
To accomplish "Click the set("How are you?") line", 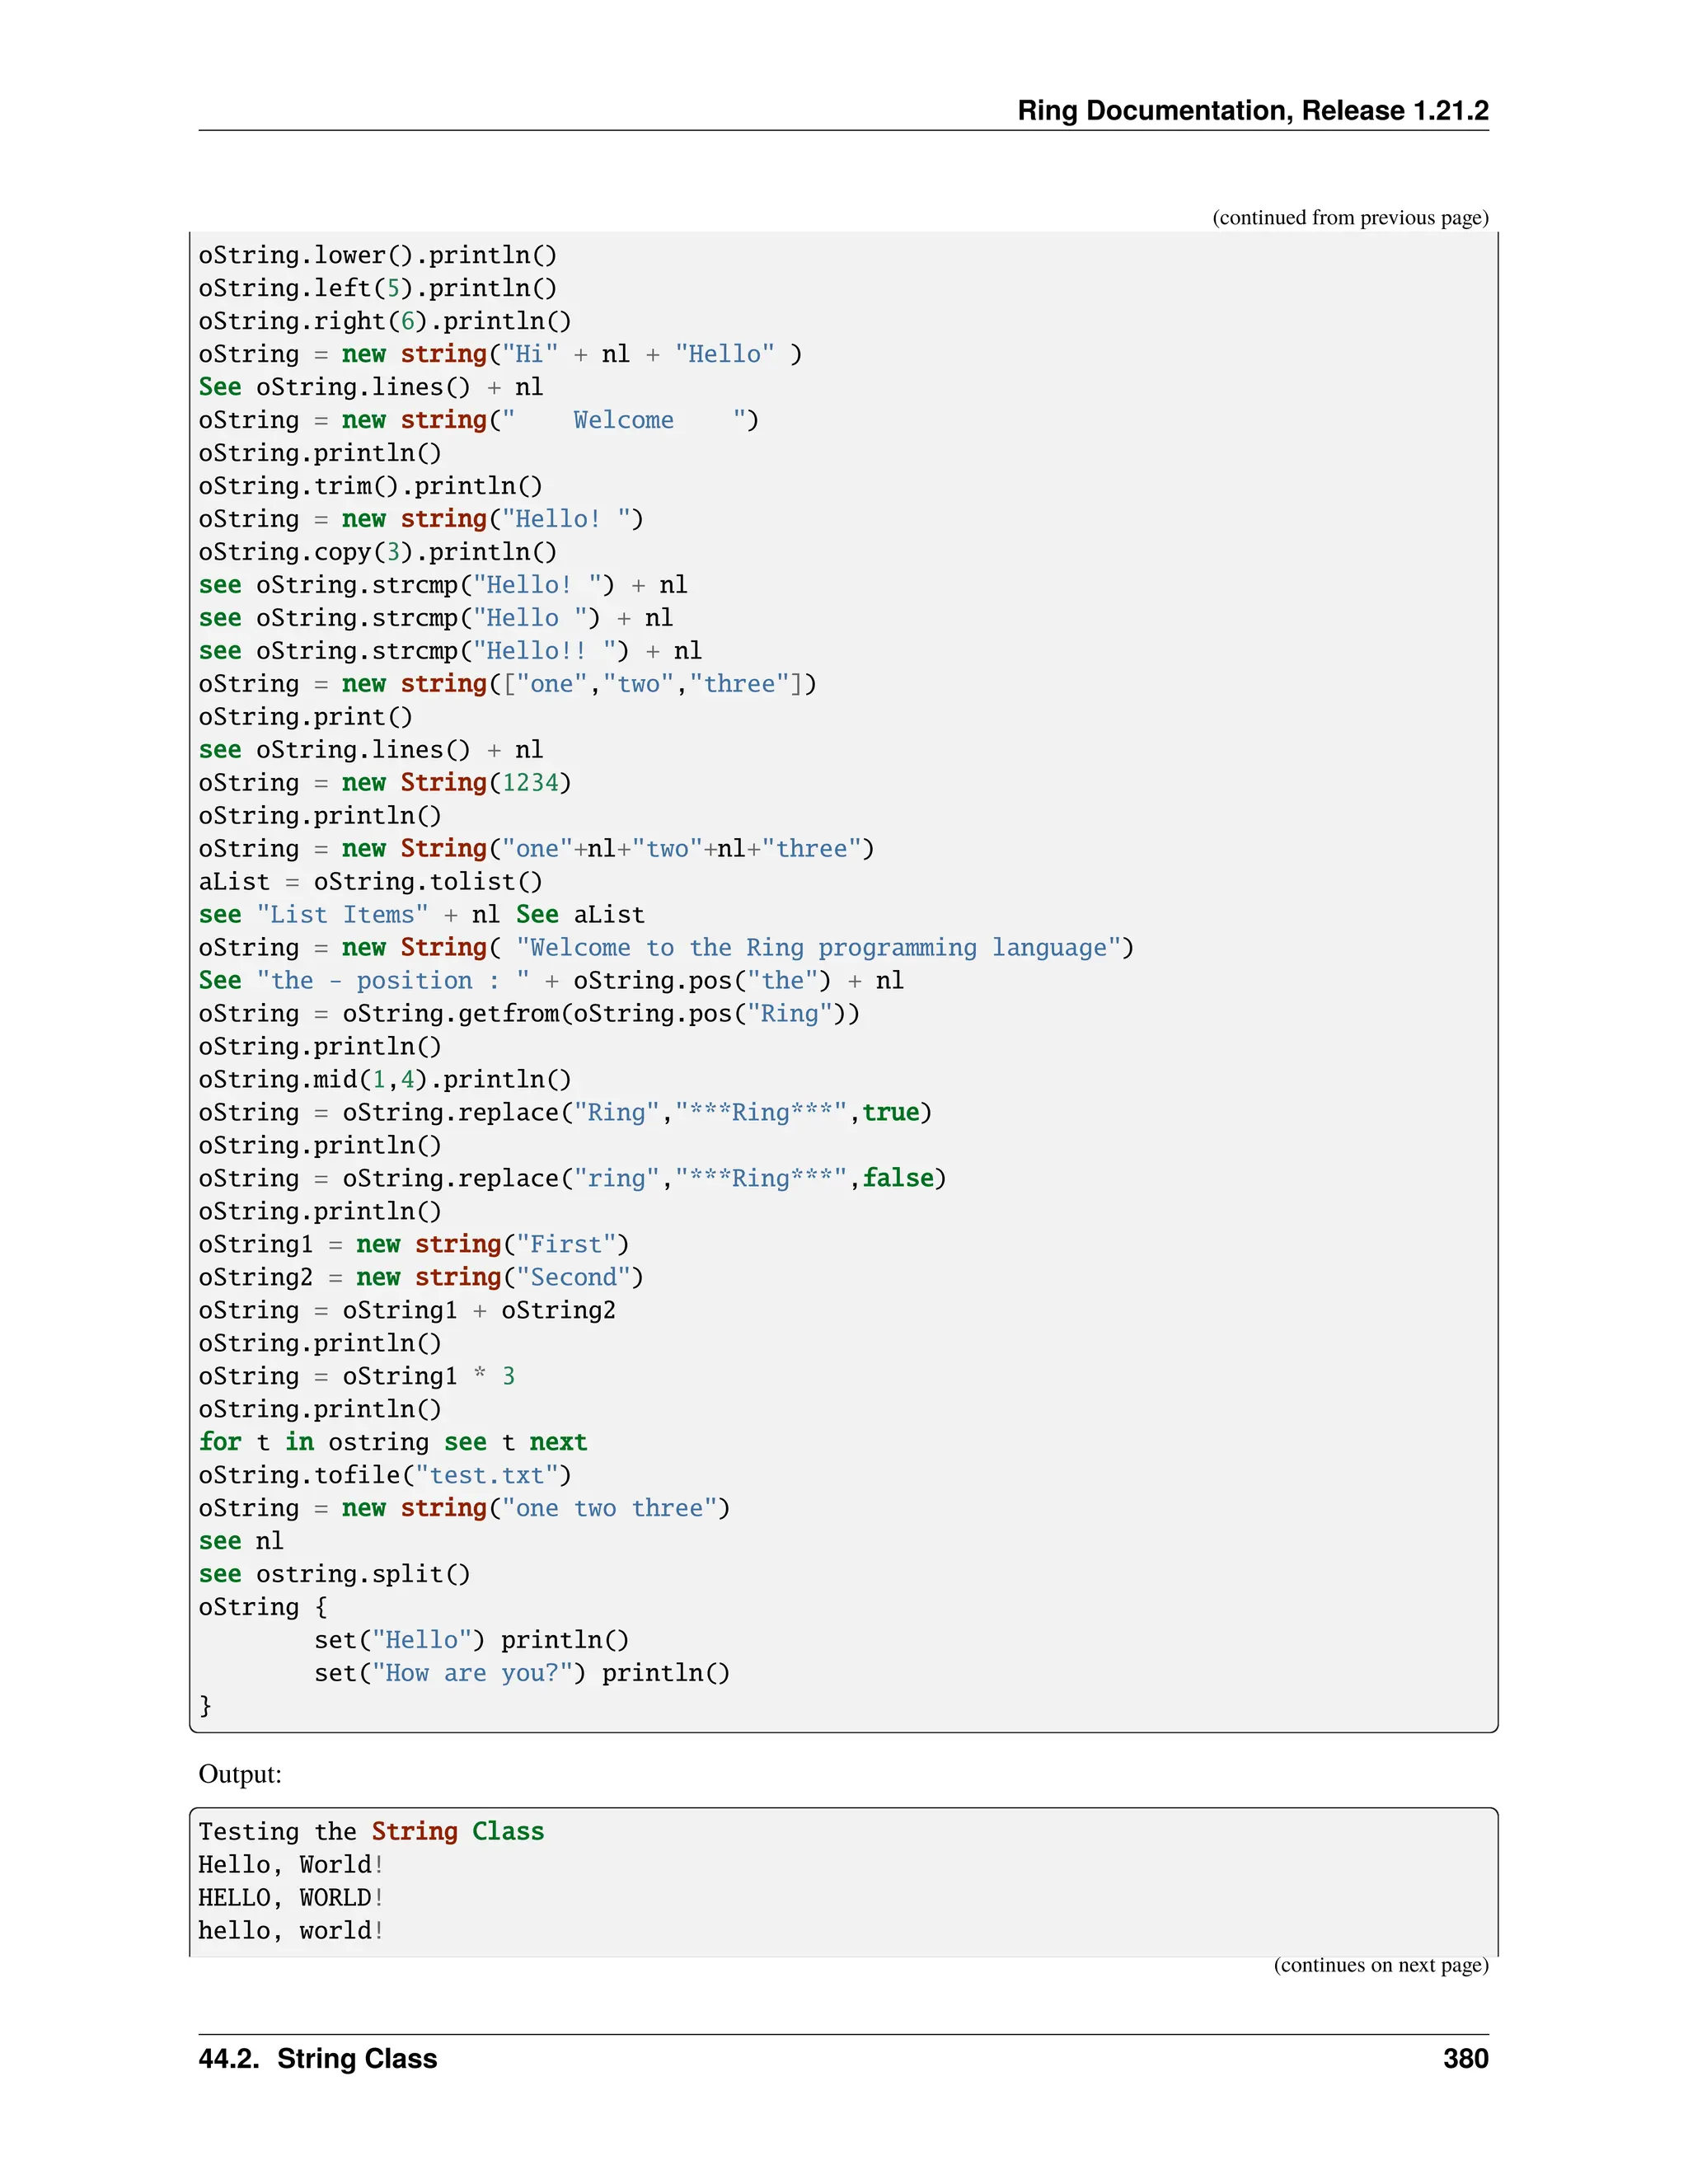I will click(x=521, y=1674).
